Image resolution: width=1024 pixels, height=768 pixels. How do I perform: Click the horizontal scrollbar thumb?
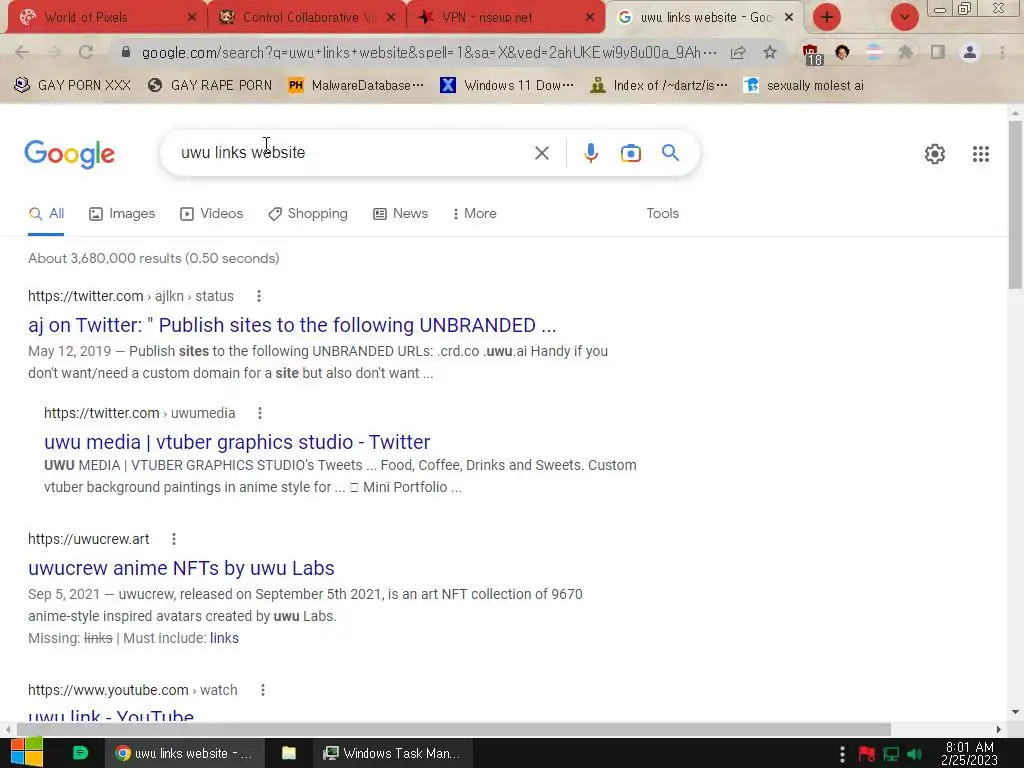click(x=454, y=729)
